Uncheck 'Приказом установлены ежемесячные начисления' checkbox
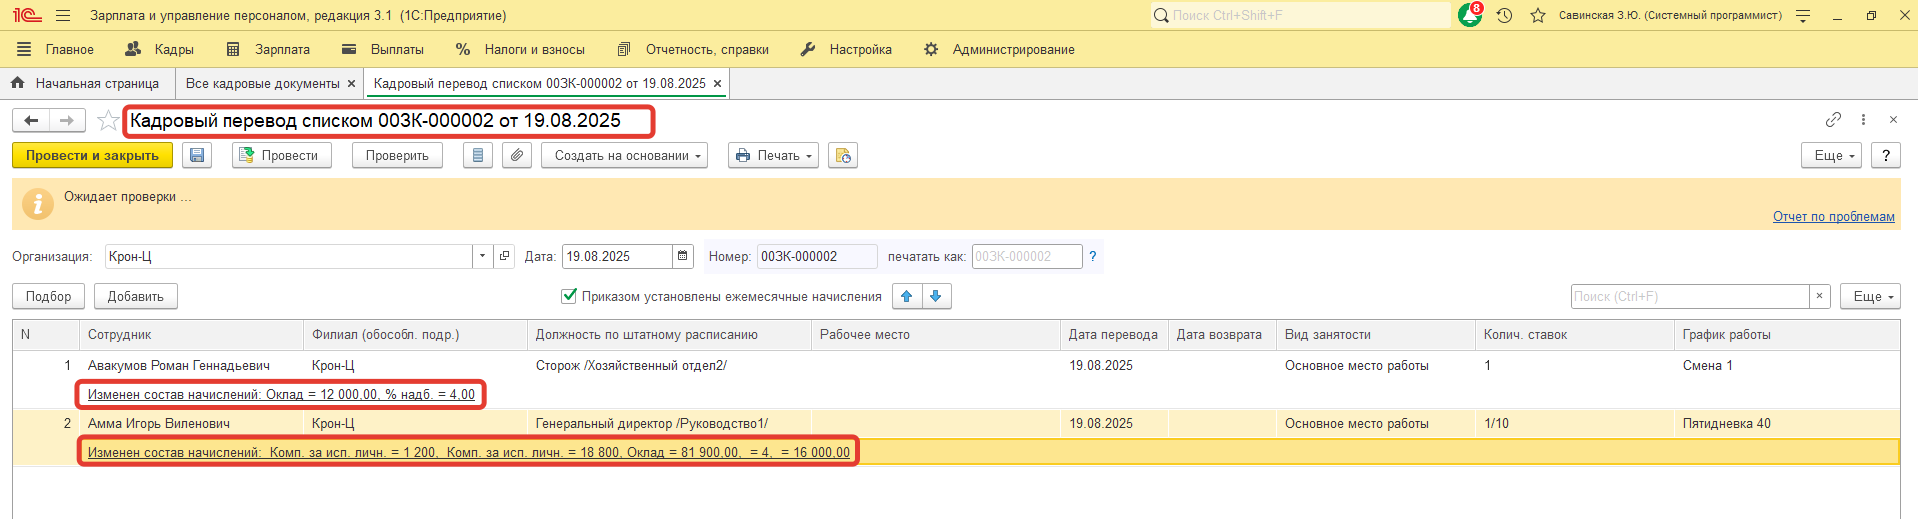This screenshot has height=519, width=1918. 569,296
